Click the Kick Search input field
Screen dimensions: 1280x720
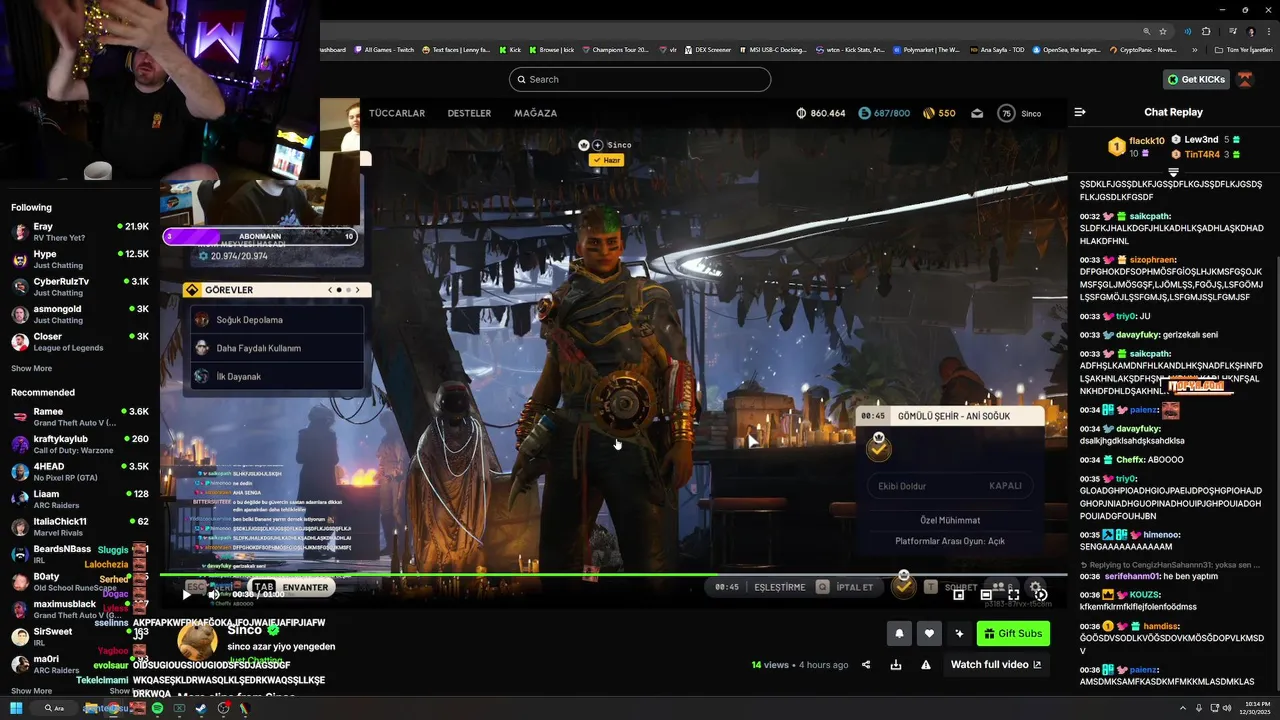point(640,79)
